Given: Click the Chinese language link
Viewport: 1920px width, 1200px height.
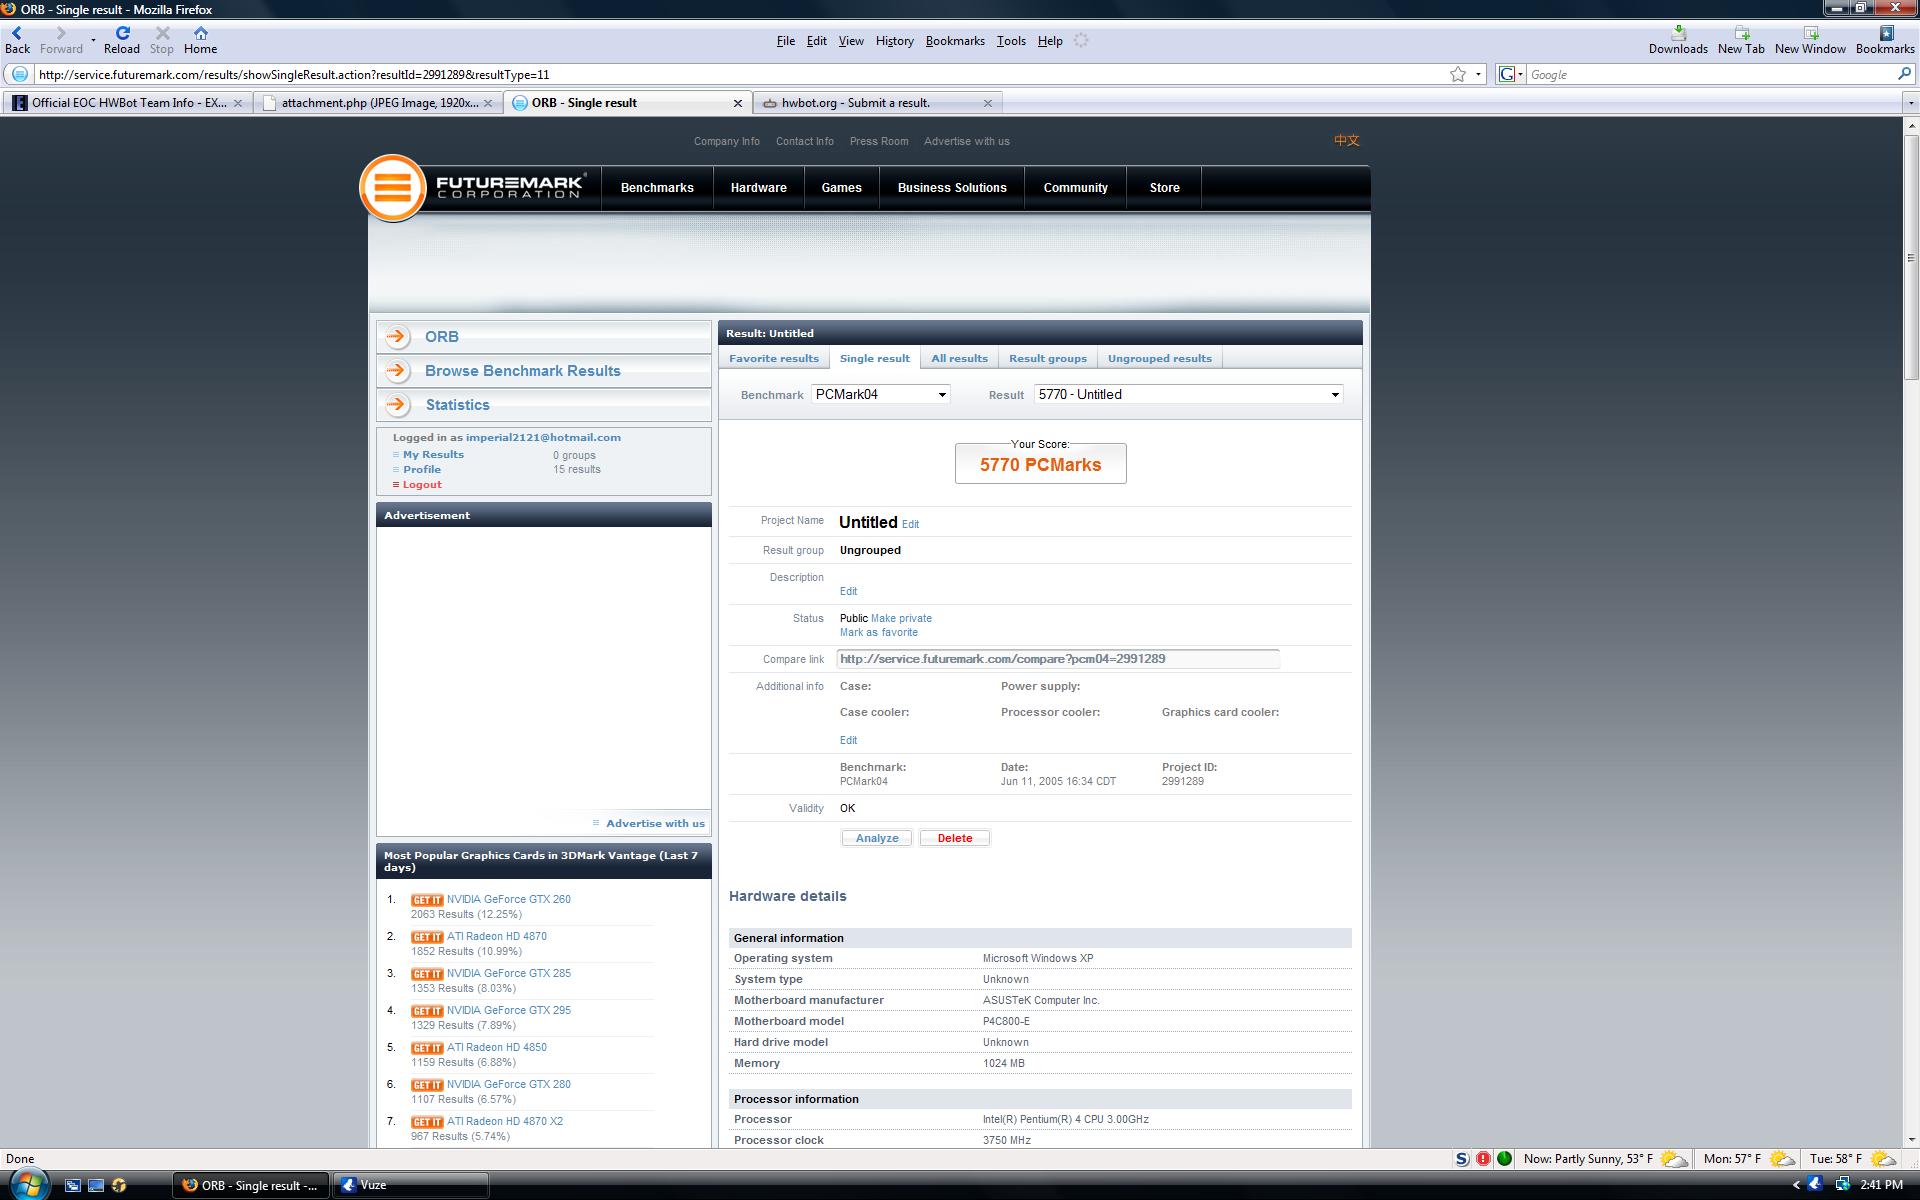Looking at the screenshot, I should [x=1346, y=140].
